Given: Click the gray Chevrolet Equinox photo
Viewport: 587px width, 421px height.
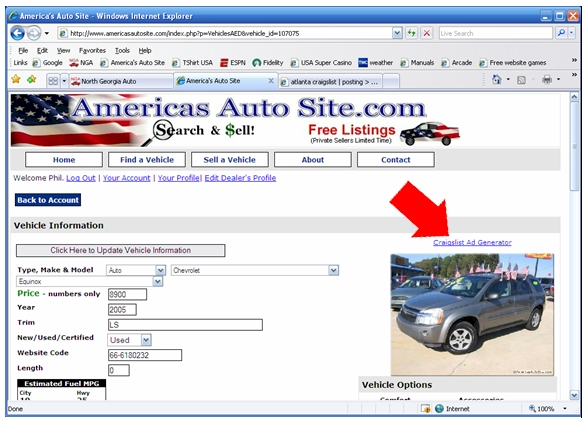Looking at the screenshot, I should 472,314.
